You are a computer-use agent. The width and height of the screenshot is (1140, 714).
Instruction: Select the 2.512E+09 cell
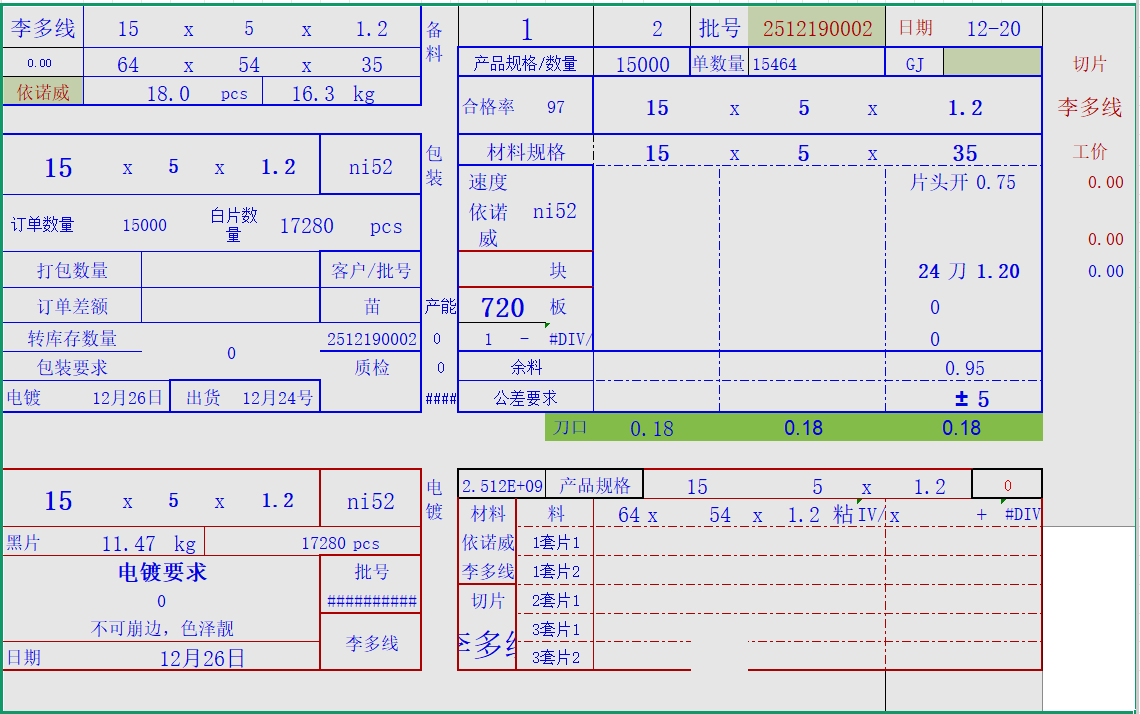[502, 486]
